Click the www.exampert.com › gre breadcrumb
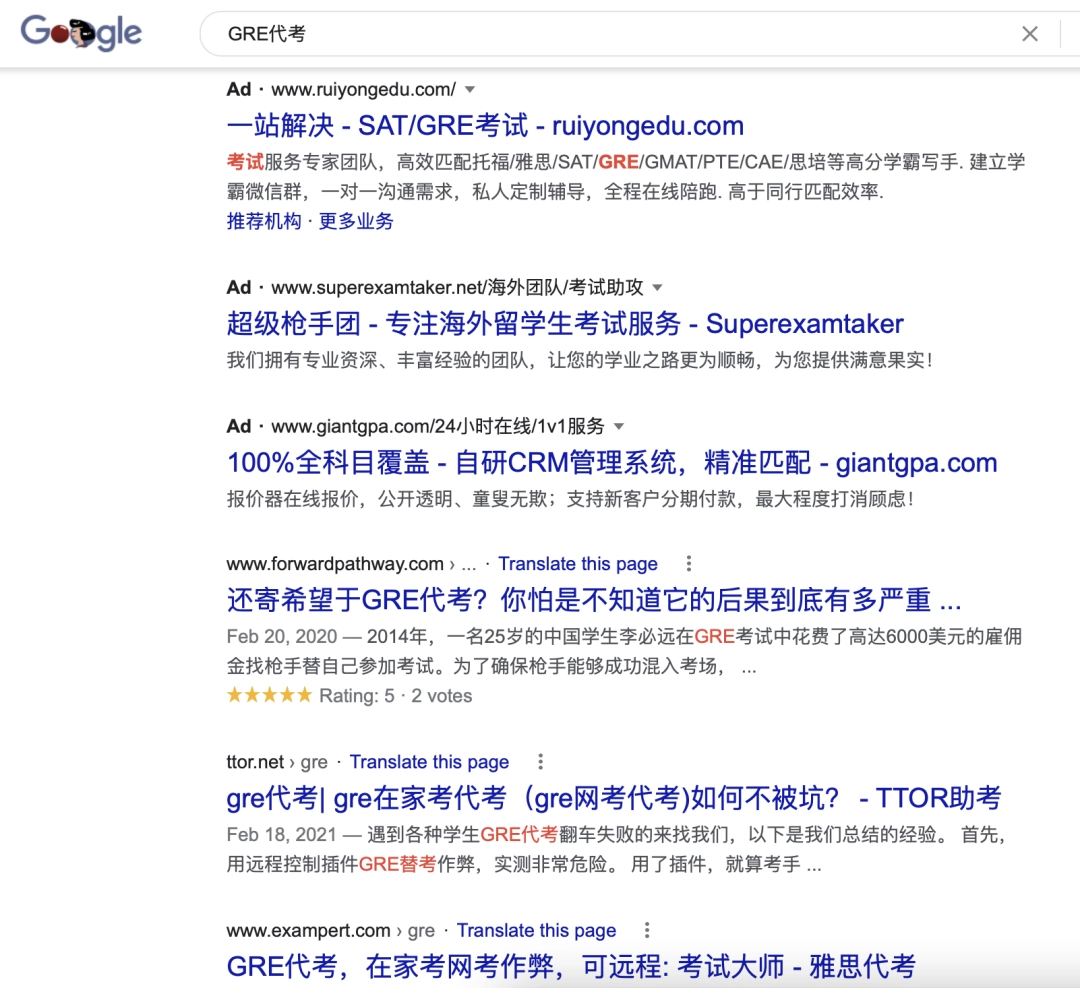This screenshot has width=1080, height=988. pyautogui.click(x=331, y=931)
